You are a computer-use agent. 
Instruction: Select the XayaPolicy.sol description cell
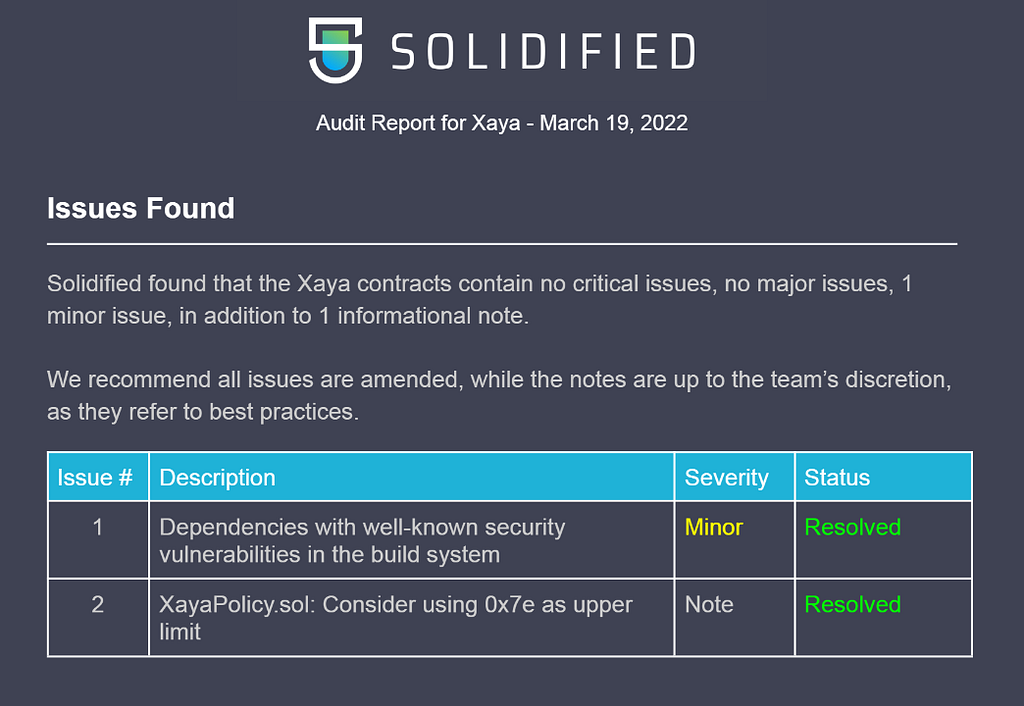point(411,617)
